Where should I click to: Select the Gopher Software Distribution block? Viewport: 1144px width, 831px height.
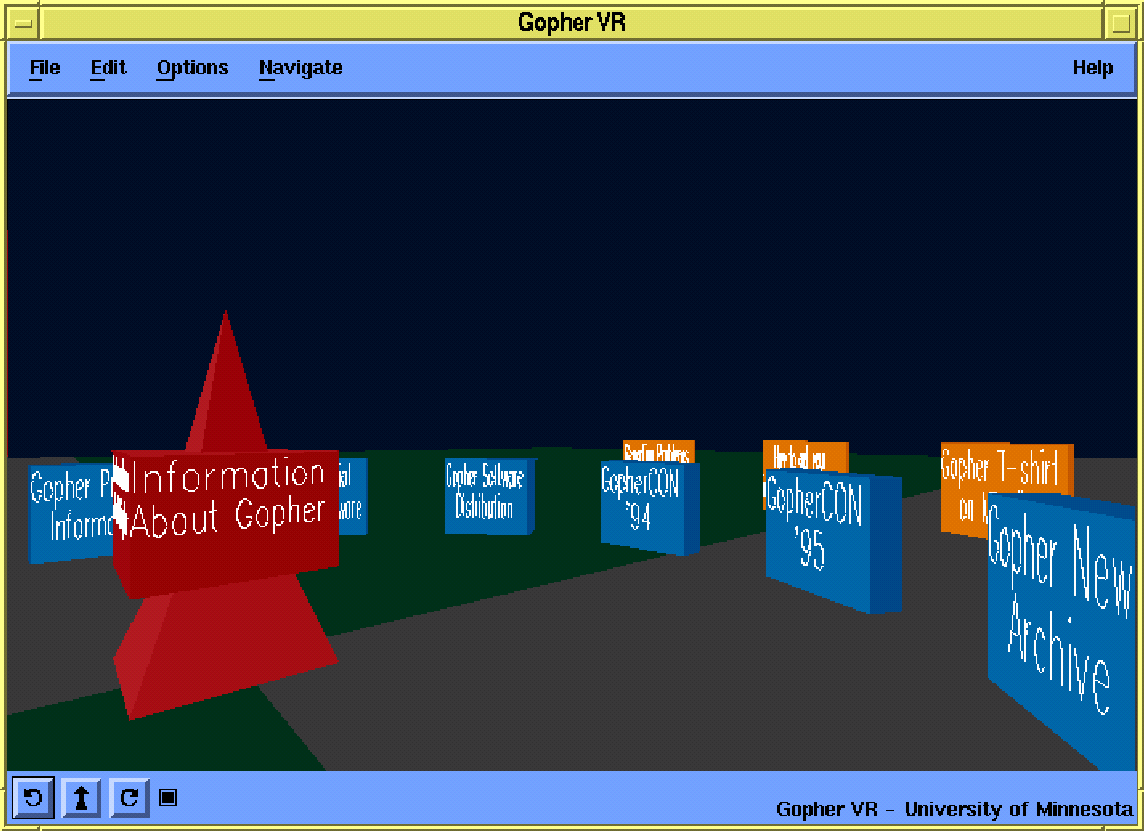click(490, 496)
